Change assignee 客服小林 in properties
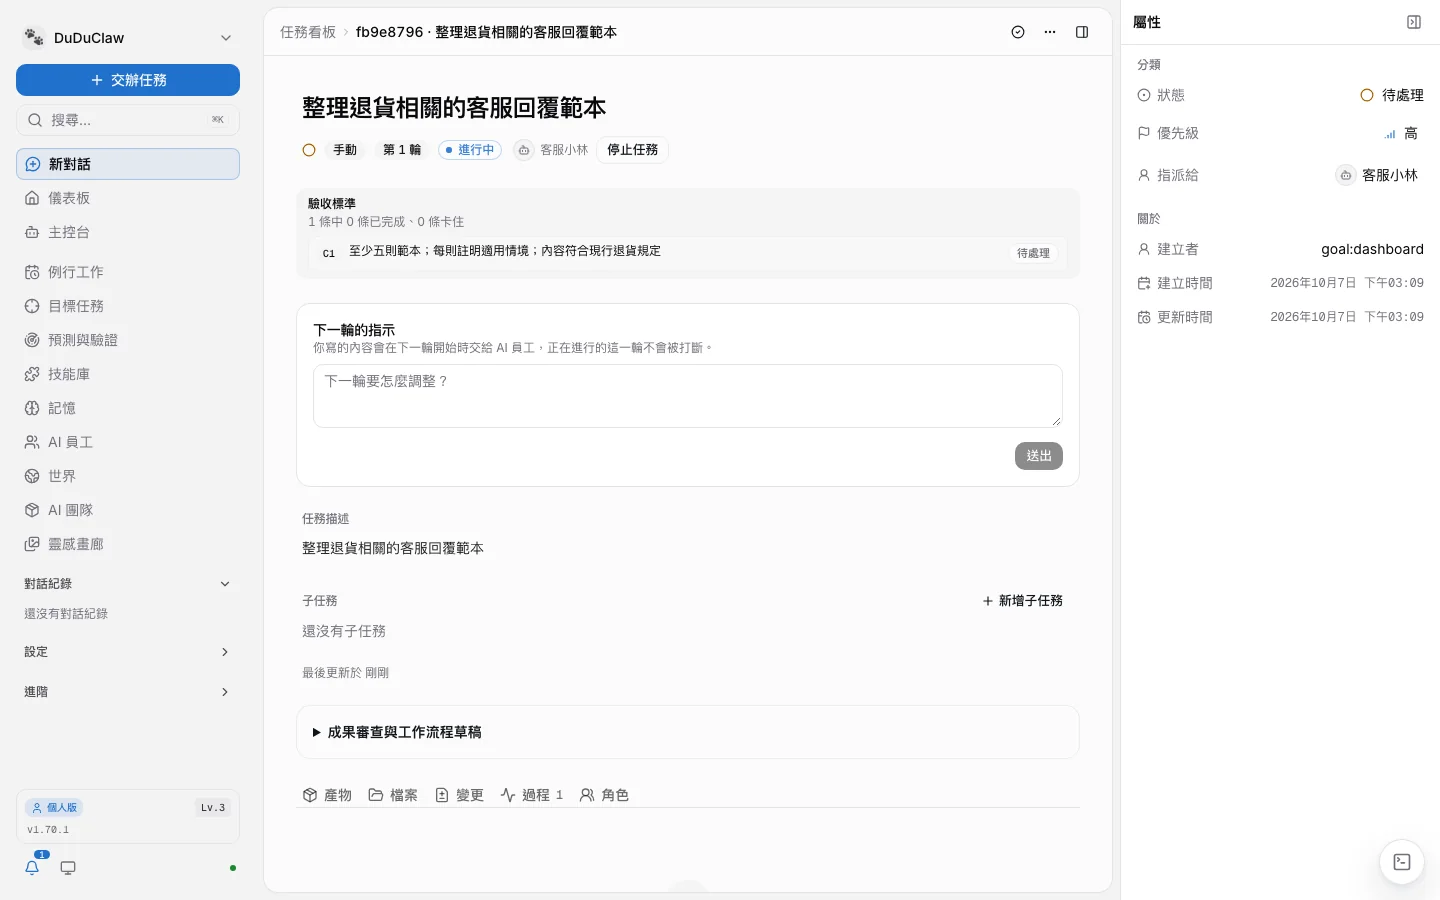 pos(1378,175)
